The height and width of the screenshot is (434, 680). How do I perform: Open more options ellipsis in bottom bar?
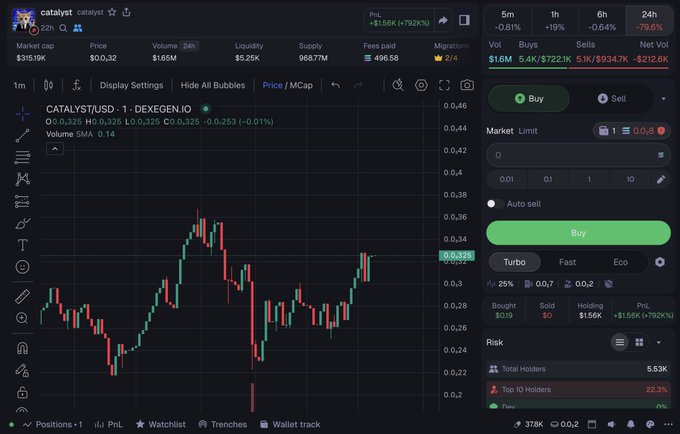tap(668, 424)
